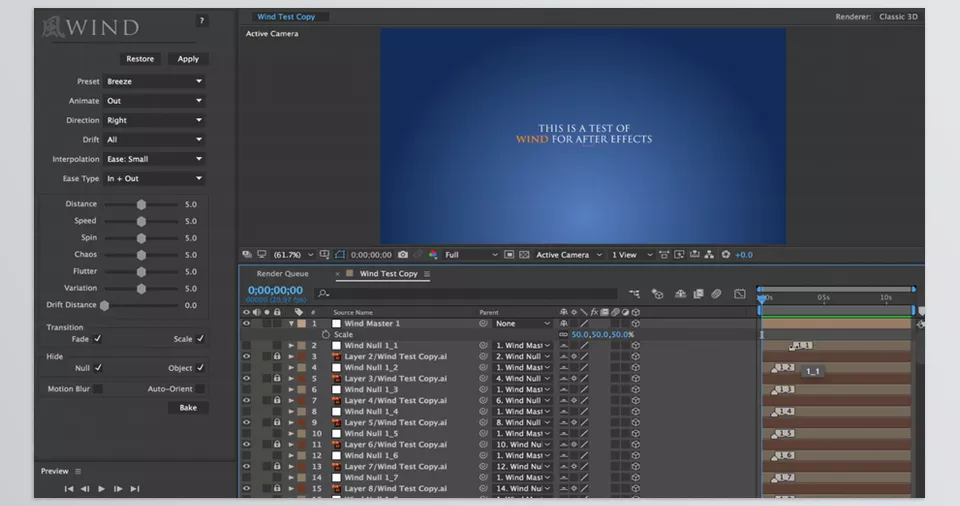Toggle pixel aspect ratio correction icon
Image resolution: width=960 pixels, height=506 pixels.
pos(664,255)
